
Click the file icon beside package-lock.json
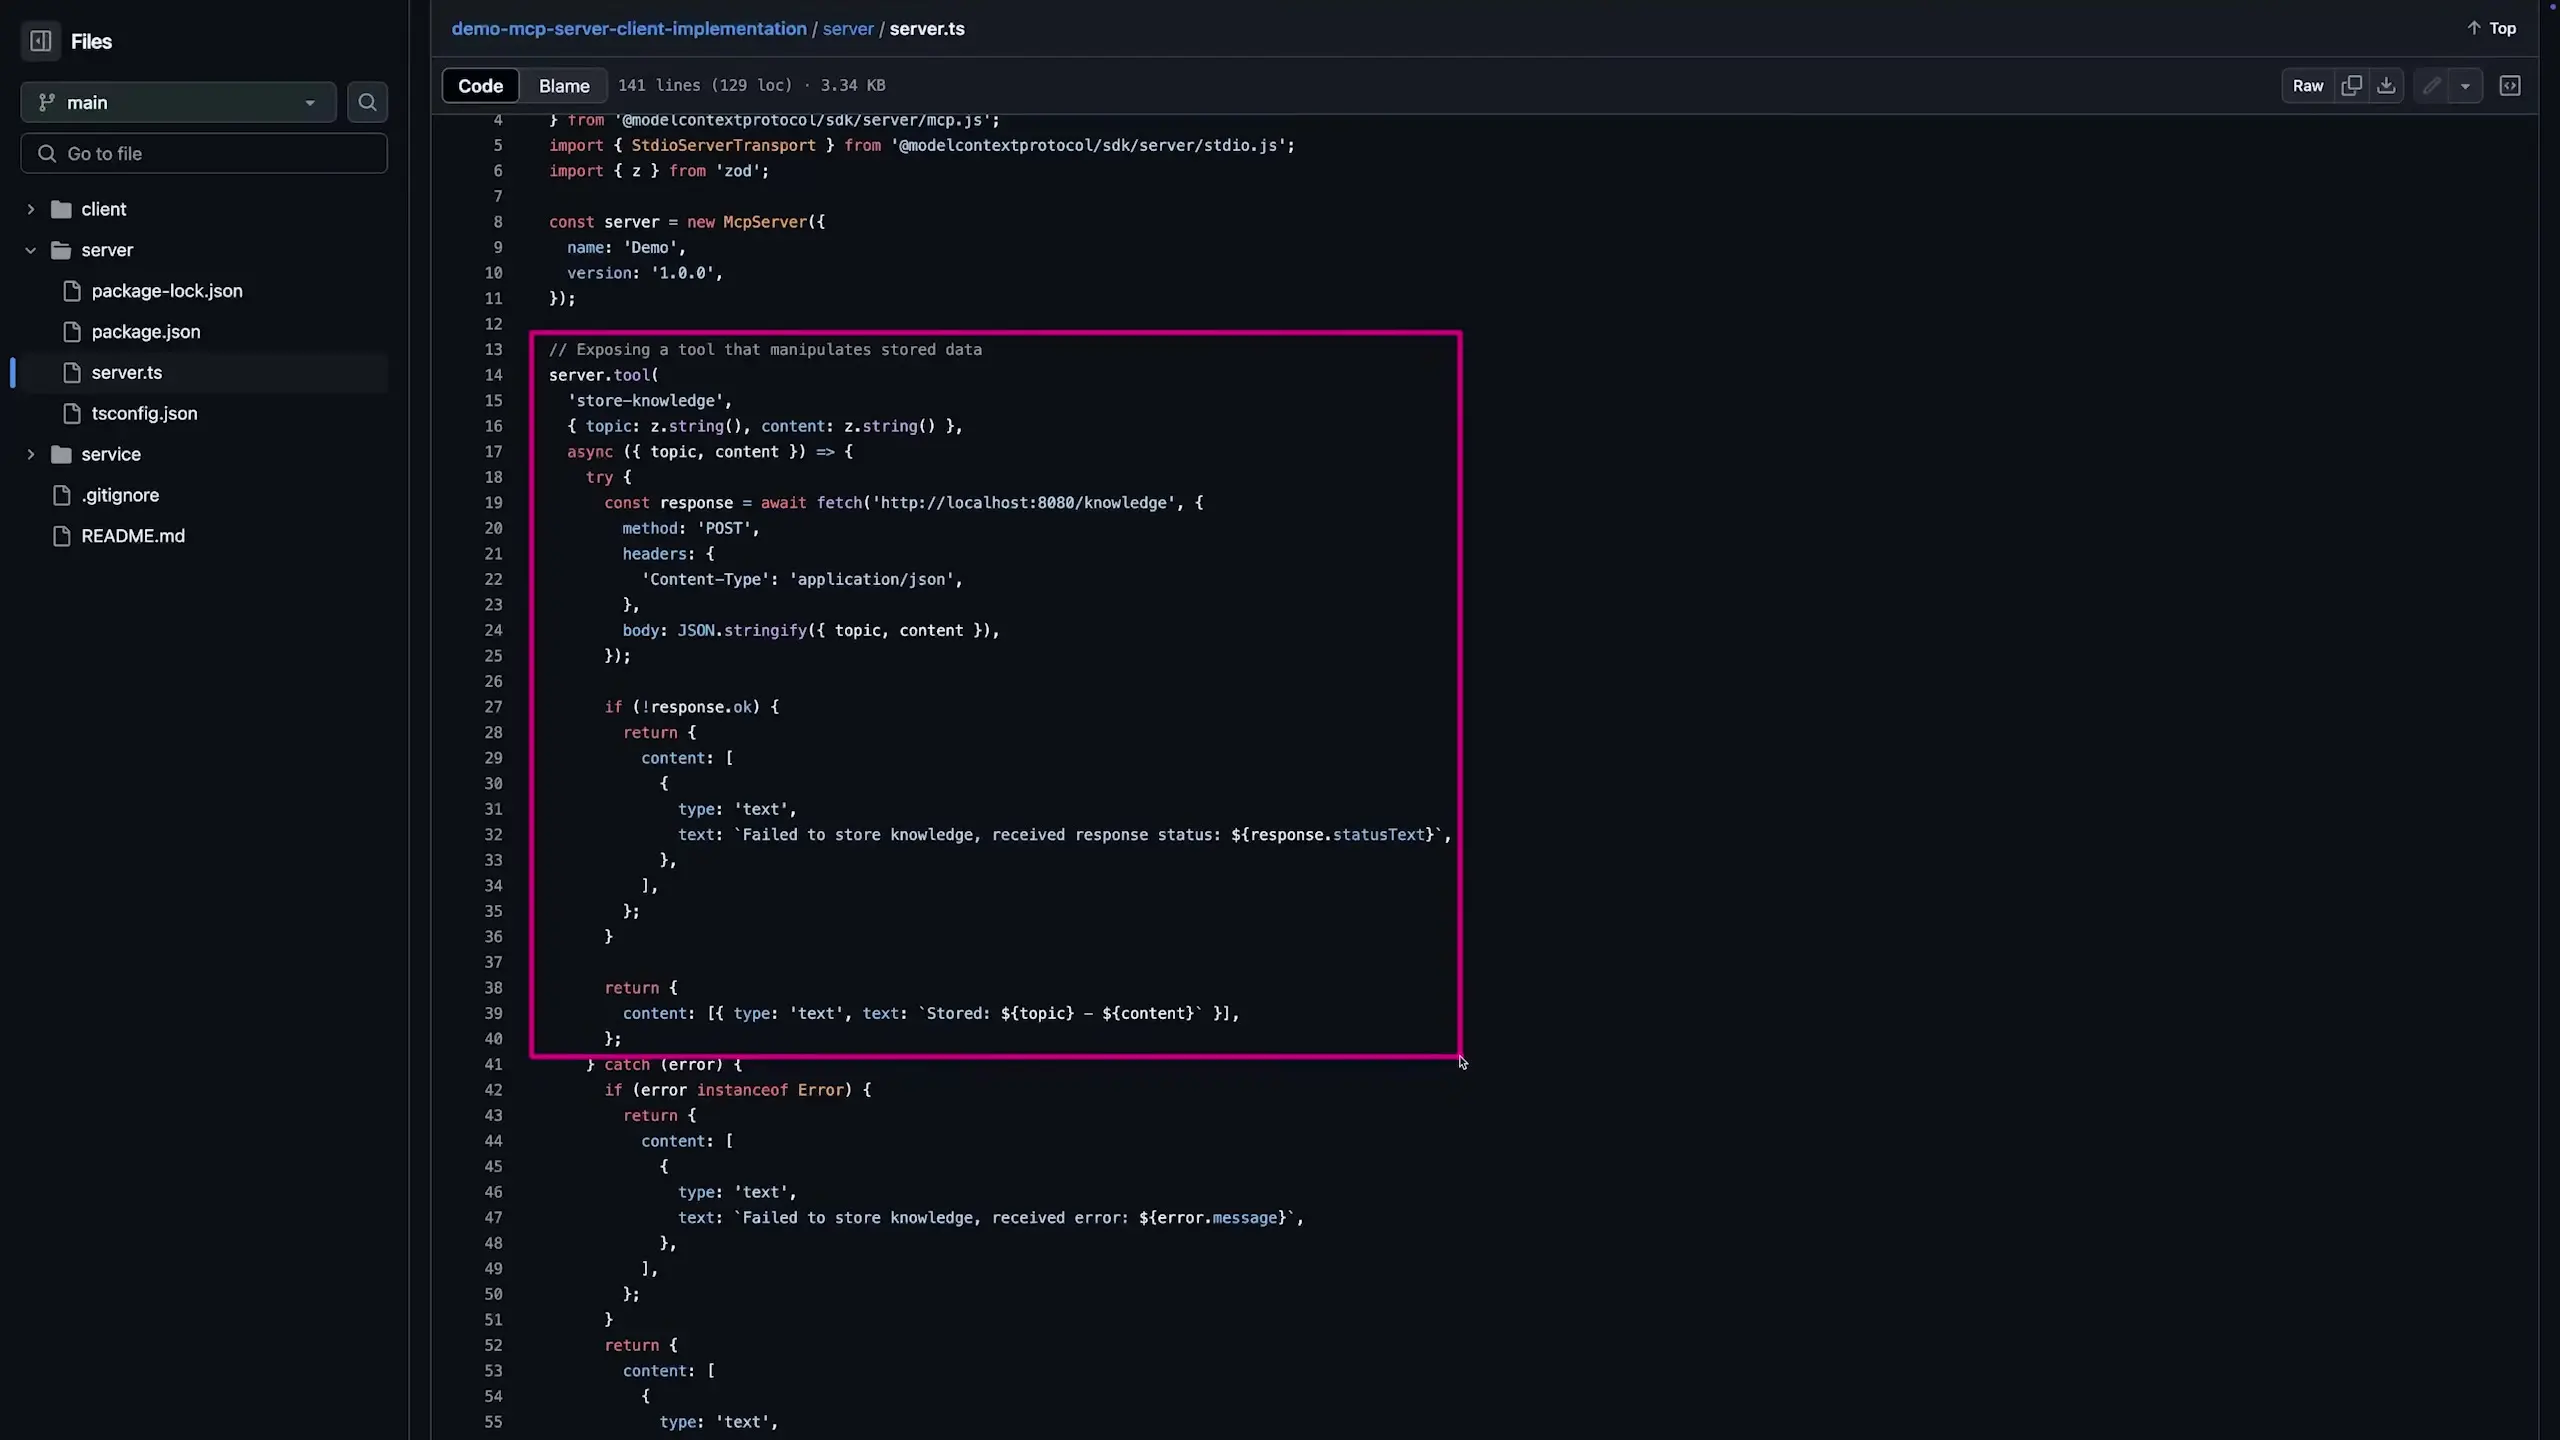click(x=72, y=291)
